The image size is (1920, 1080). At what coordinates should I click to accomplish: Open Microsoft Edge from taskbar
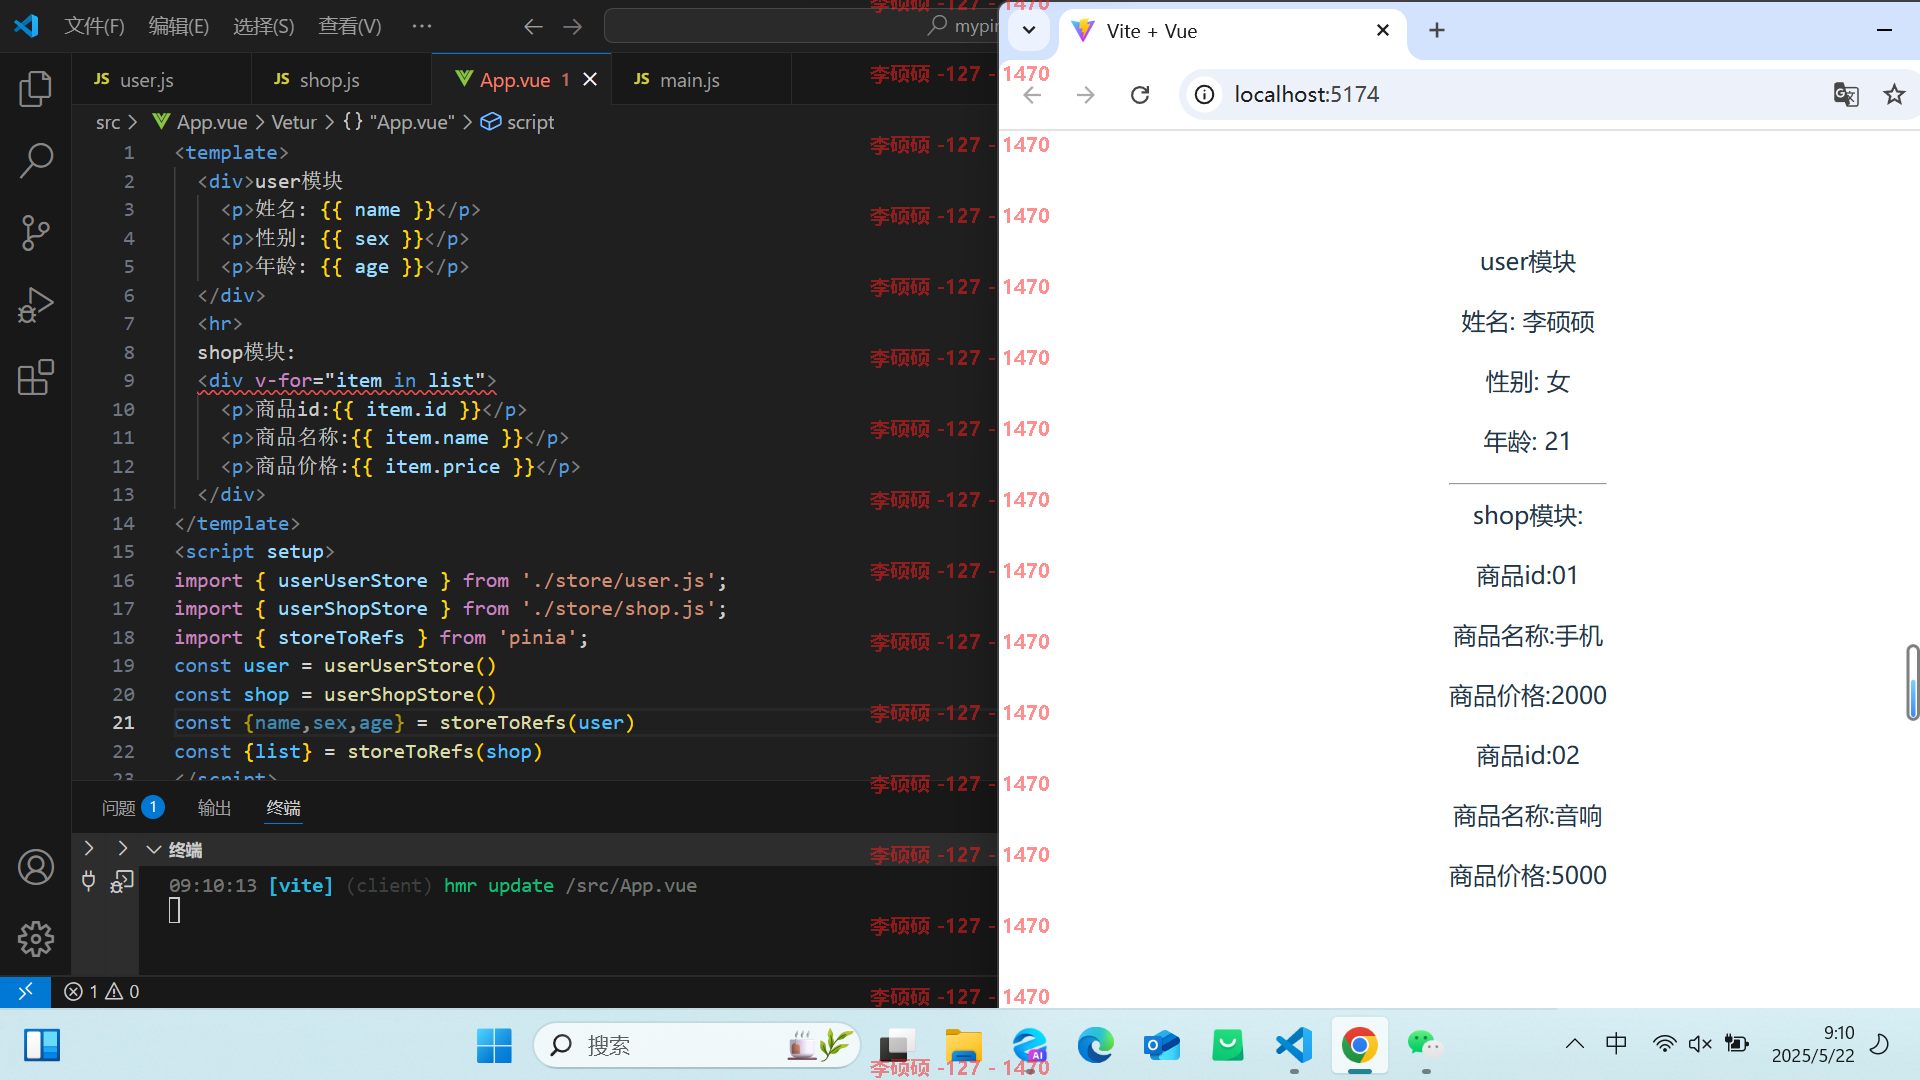point(1095,1045)
